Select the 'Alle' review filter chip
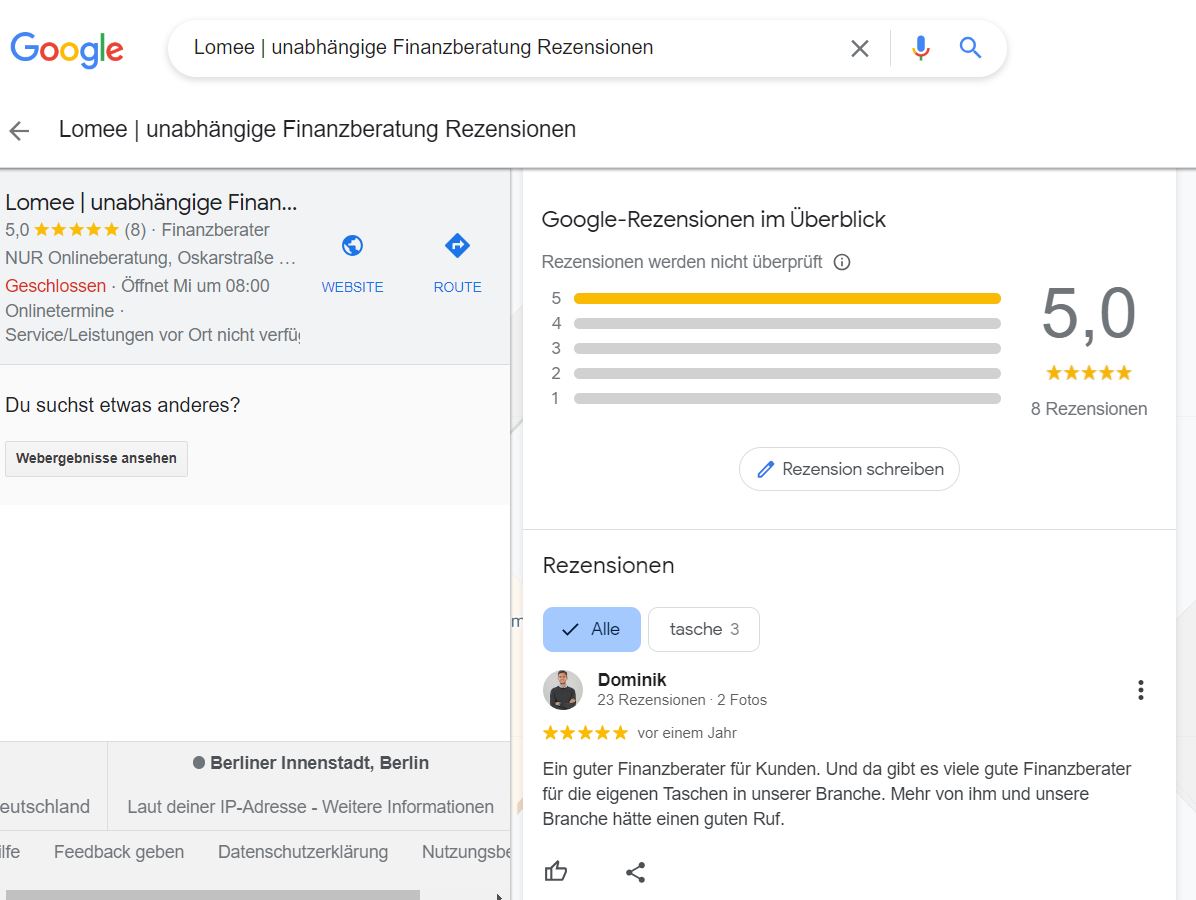Image resolution: width=1196 pixels, height=900 pixels. 592,629
